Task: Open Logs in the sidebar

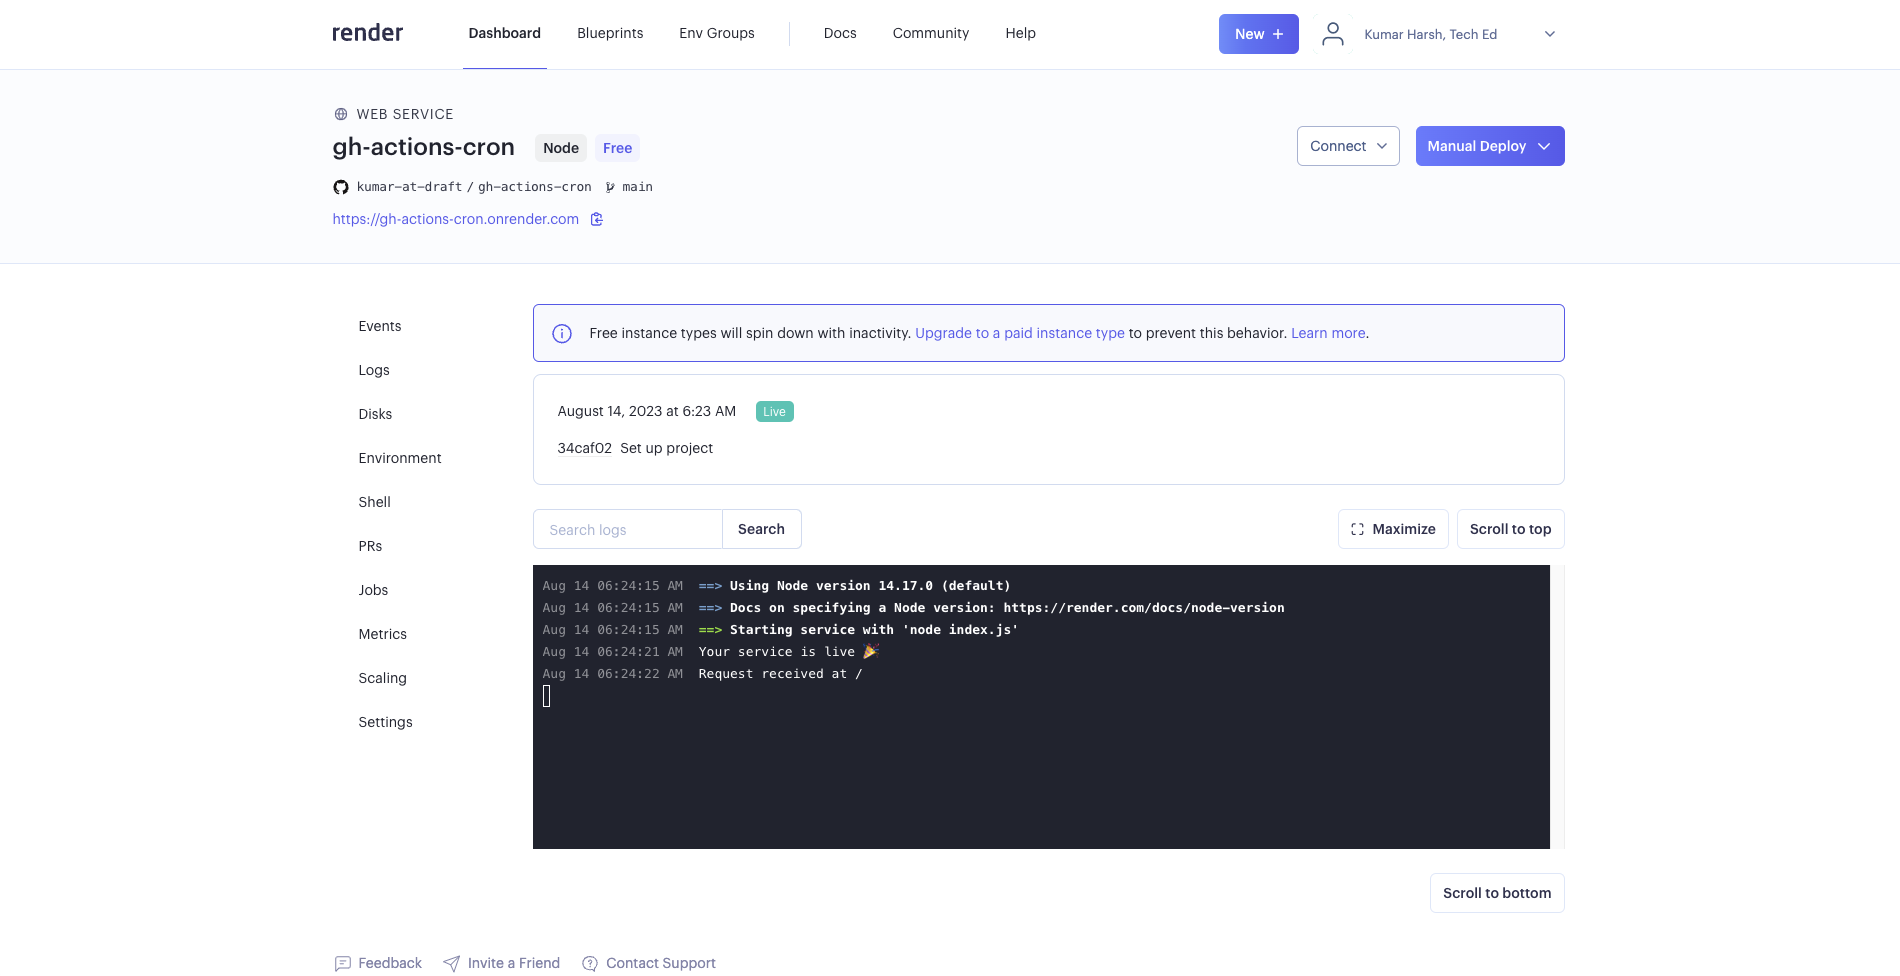Action: pyautogui.click(x=374, y=370)
